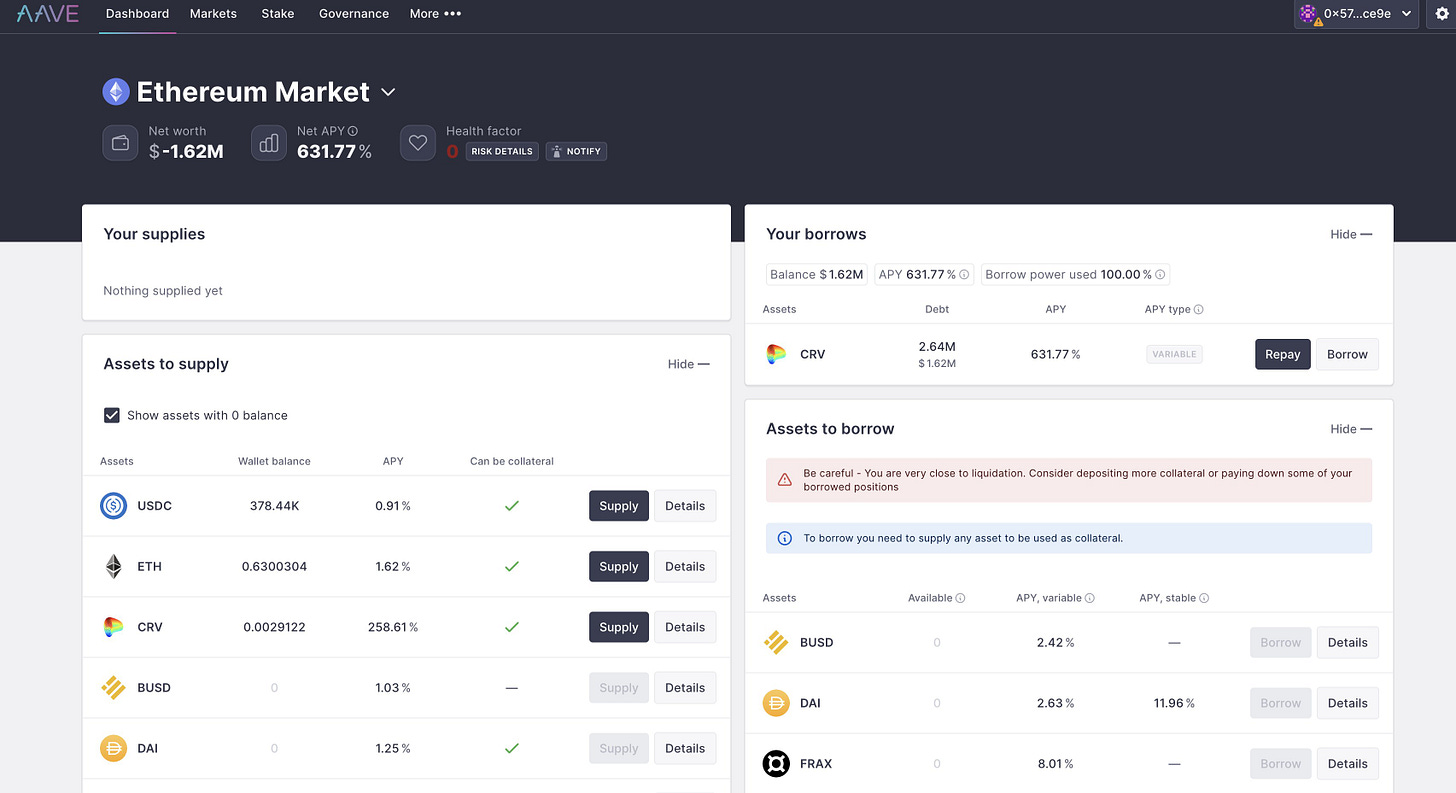Click the info icon beside Borrow power used
The height and width of the screenshot is (793, 1456).
[x=1160, y=274]
